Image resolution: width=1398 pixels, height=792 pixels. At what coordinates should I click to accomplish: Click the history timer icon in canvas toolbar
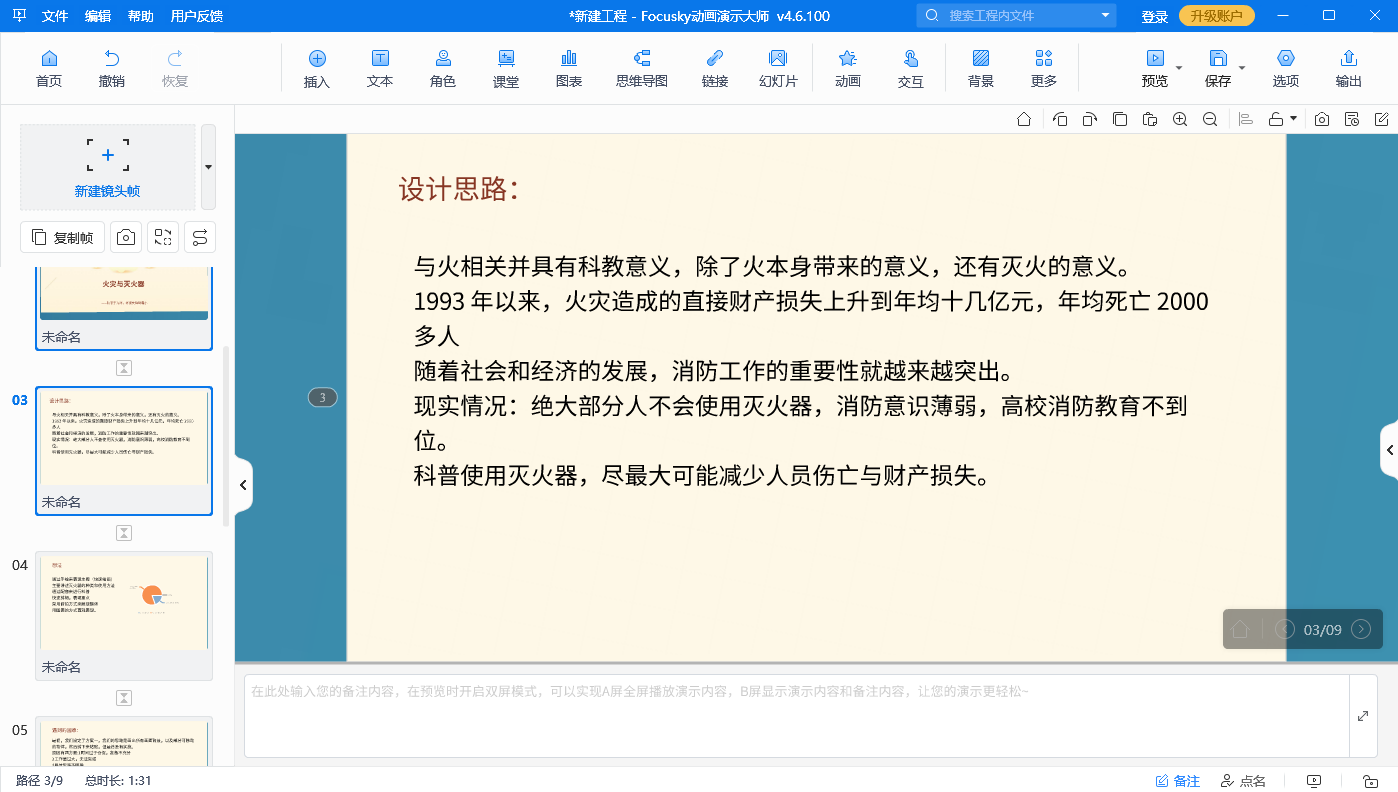1352,119
